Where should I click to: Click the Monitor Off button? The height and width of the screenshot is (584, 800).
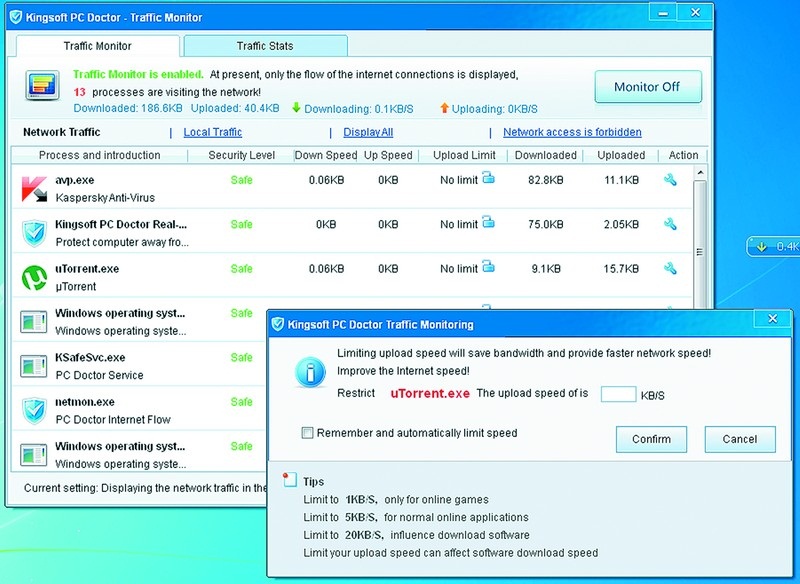[648, 87]
